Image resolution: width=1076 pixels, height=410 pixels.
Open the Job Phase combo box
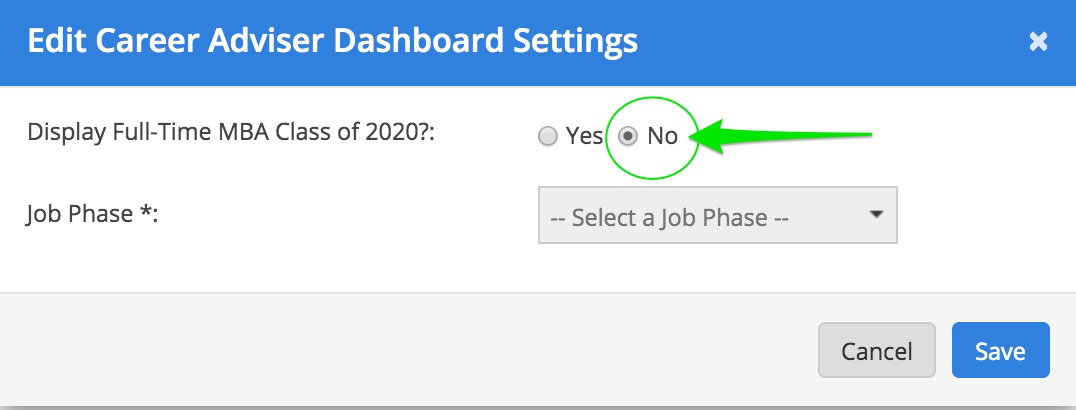(717, 215)
